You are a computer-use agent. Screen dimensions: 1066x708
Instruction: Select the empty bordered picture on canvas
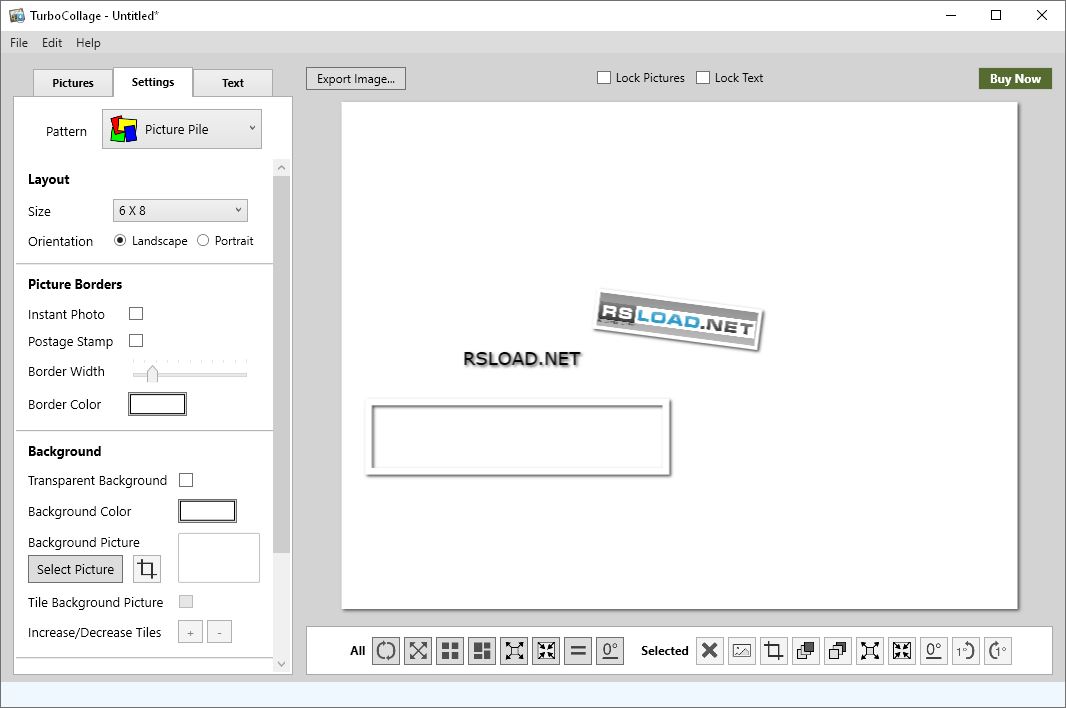[x=518, y=437]
